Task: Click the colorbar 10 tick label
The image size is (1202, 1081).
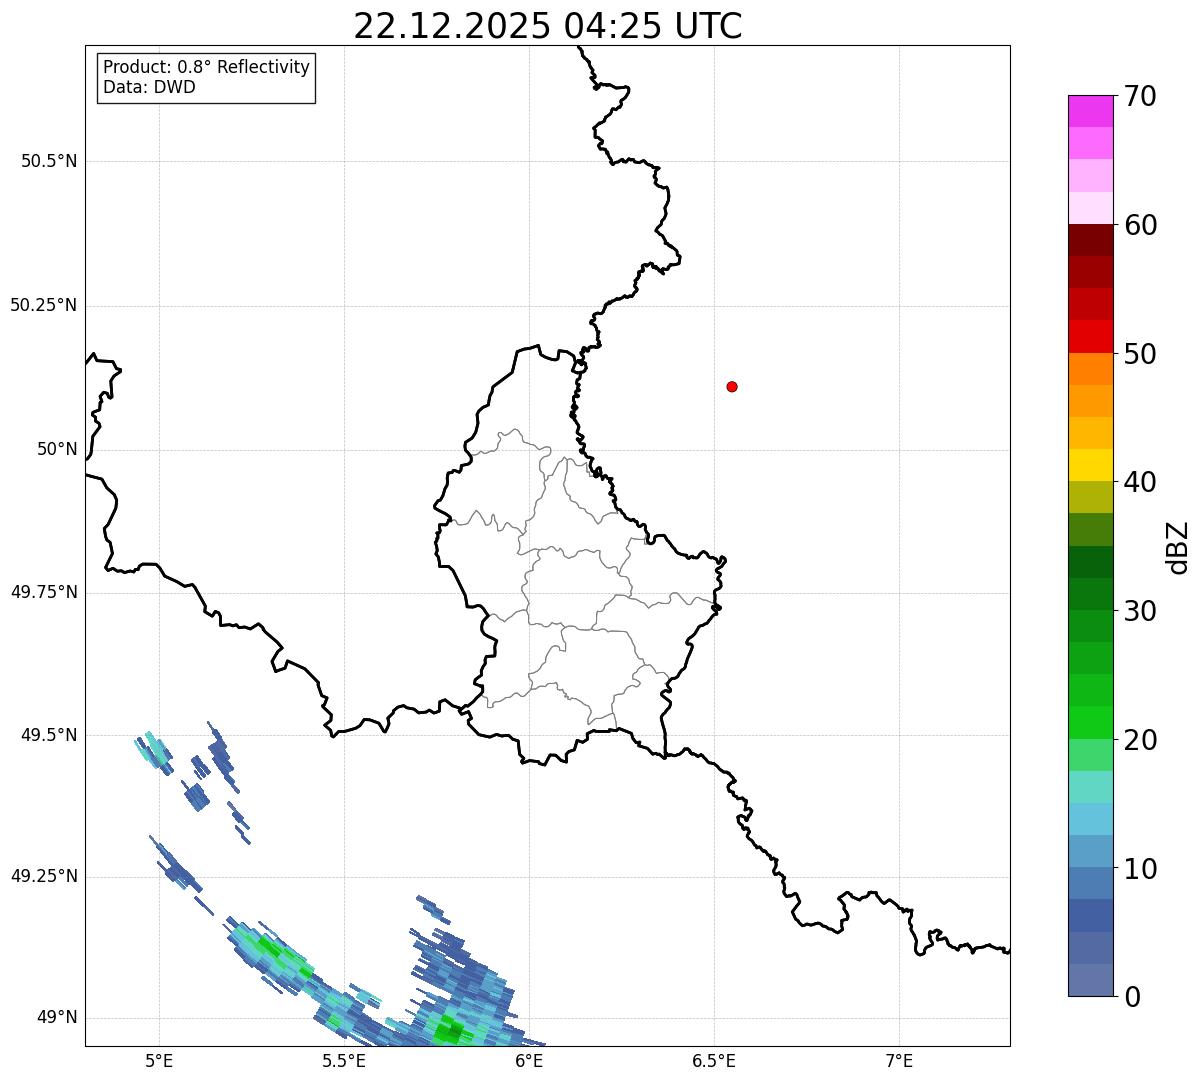Action: 1140,868
